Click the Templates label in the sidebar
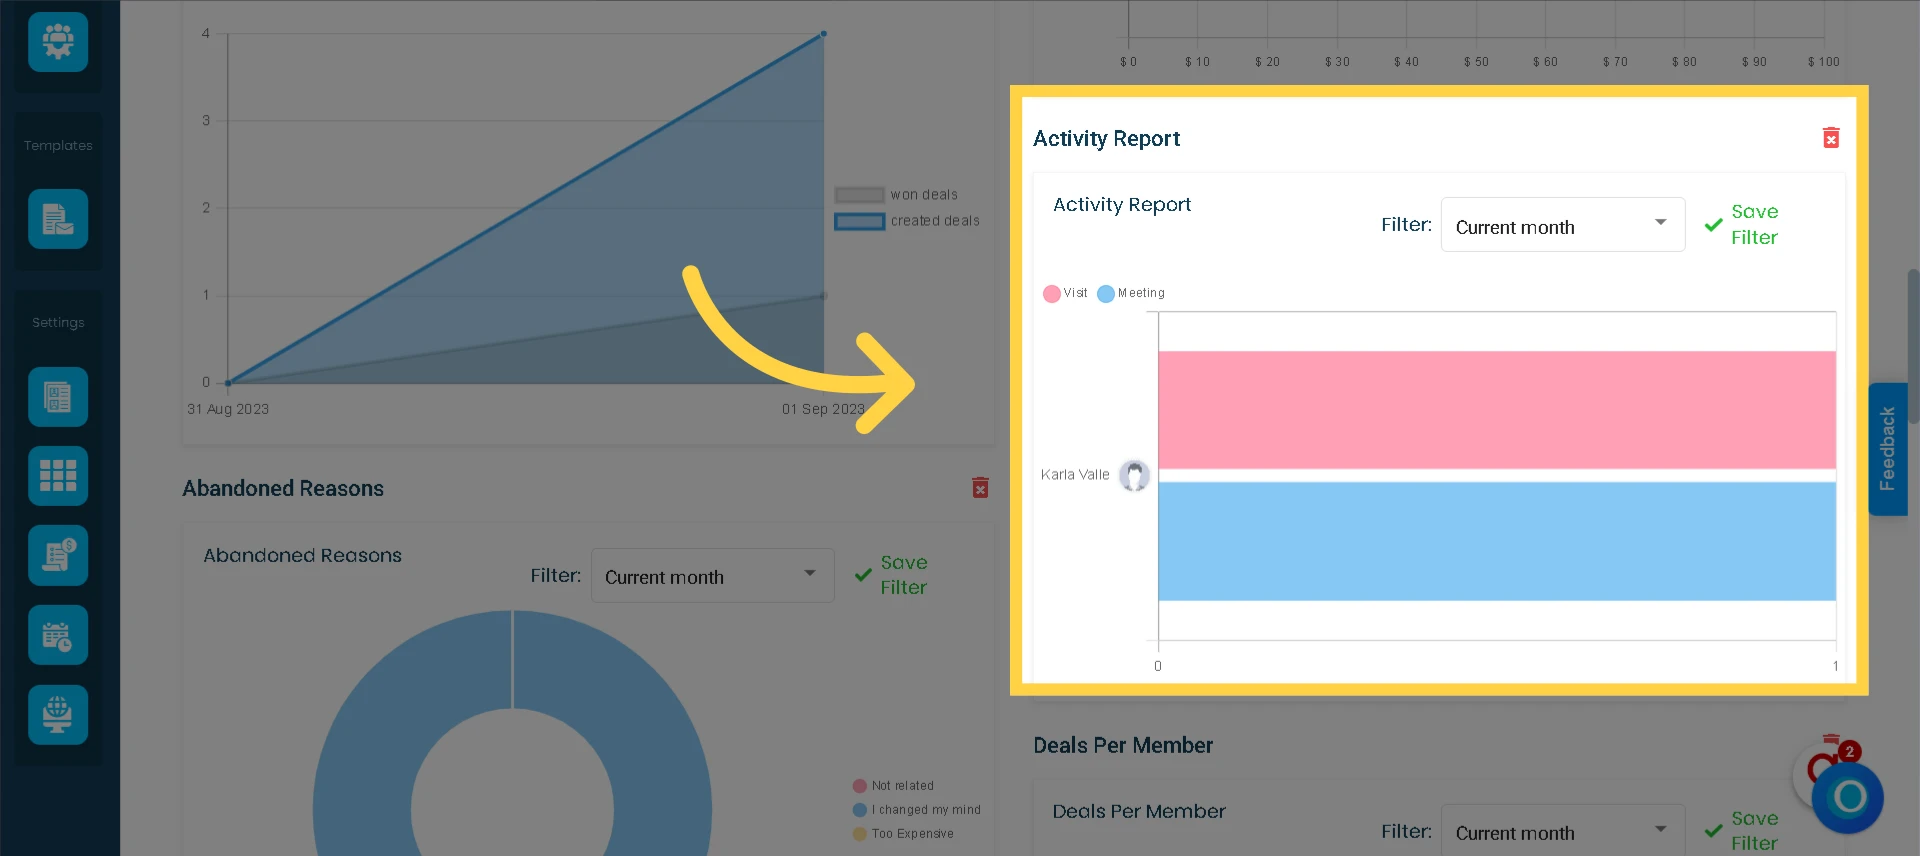This screenshot has width=1920, height=856. coord(58,146)
